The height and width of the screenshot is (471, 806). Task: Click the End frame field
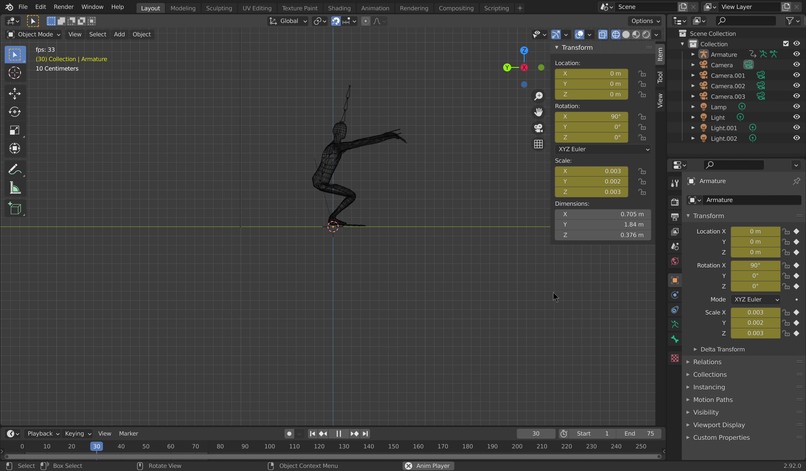tap(639, 434)
